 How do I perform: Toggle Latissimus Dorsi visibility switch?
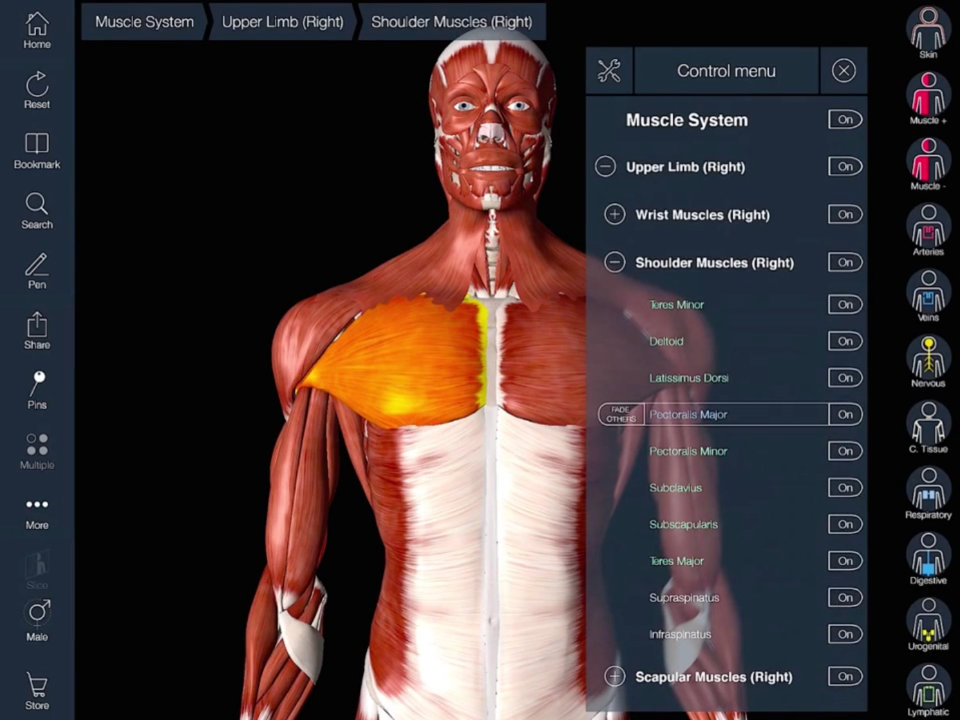click(x=845, y=378)
